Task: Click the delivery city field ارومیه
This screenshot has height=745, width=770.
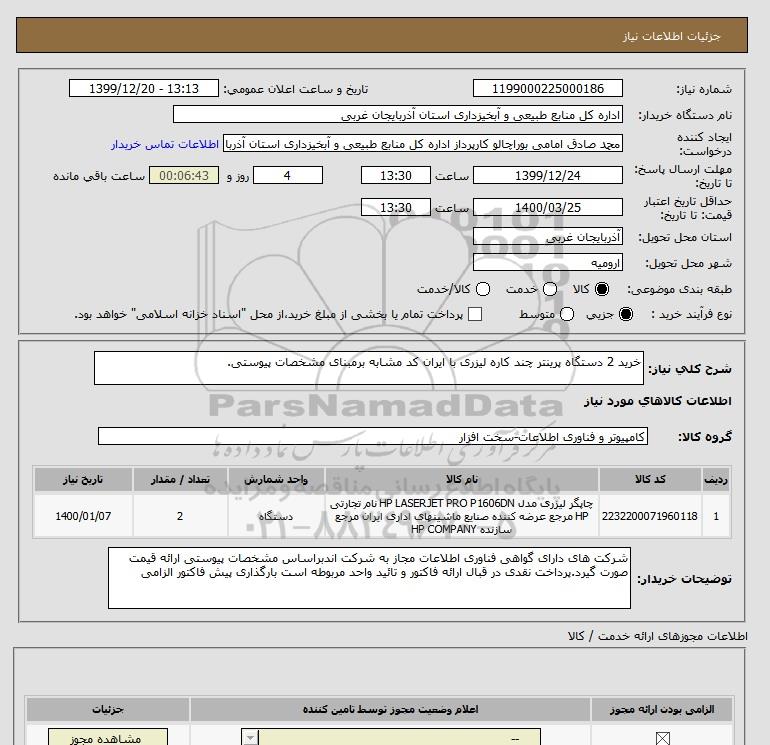Action: tap(548, 263)
